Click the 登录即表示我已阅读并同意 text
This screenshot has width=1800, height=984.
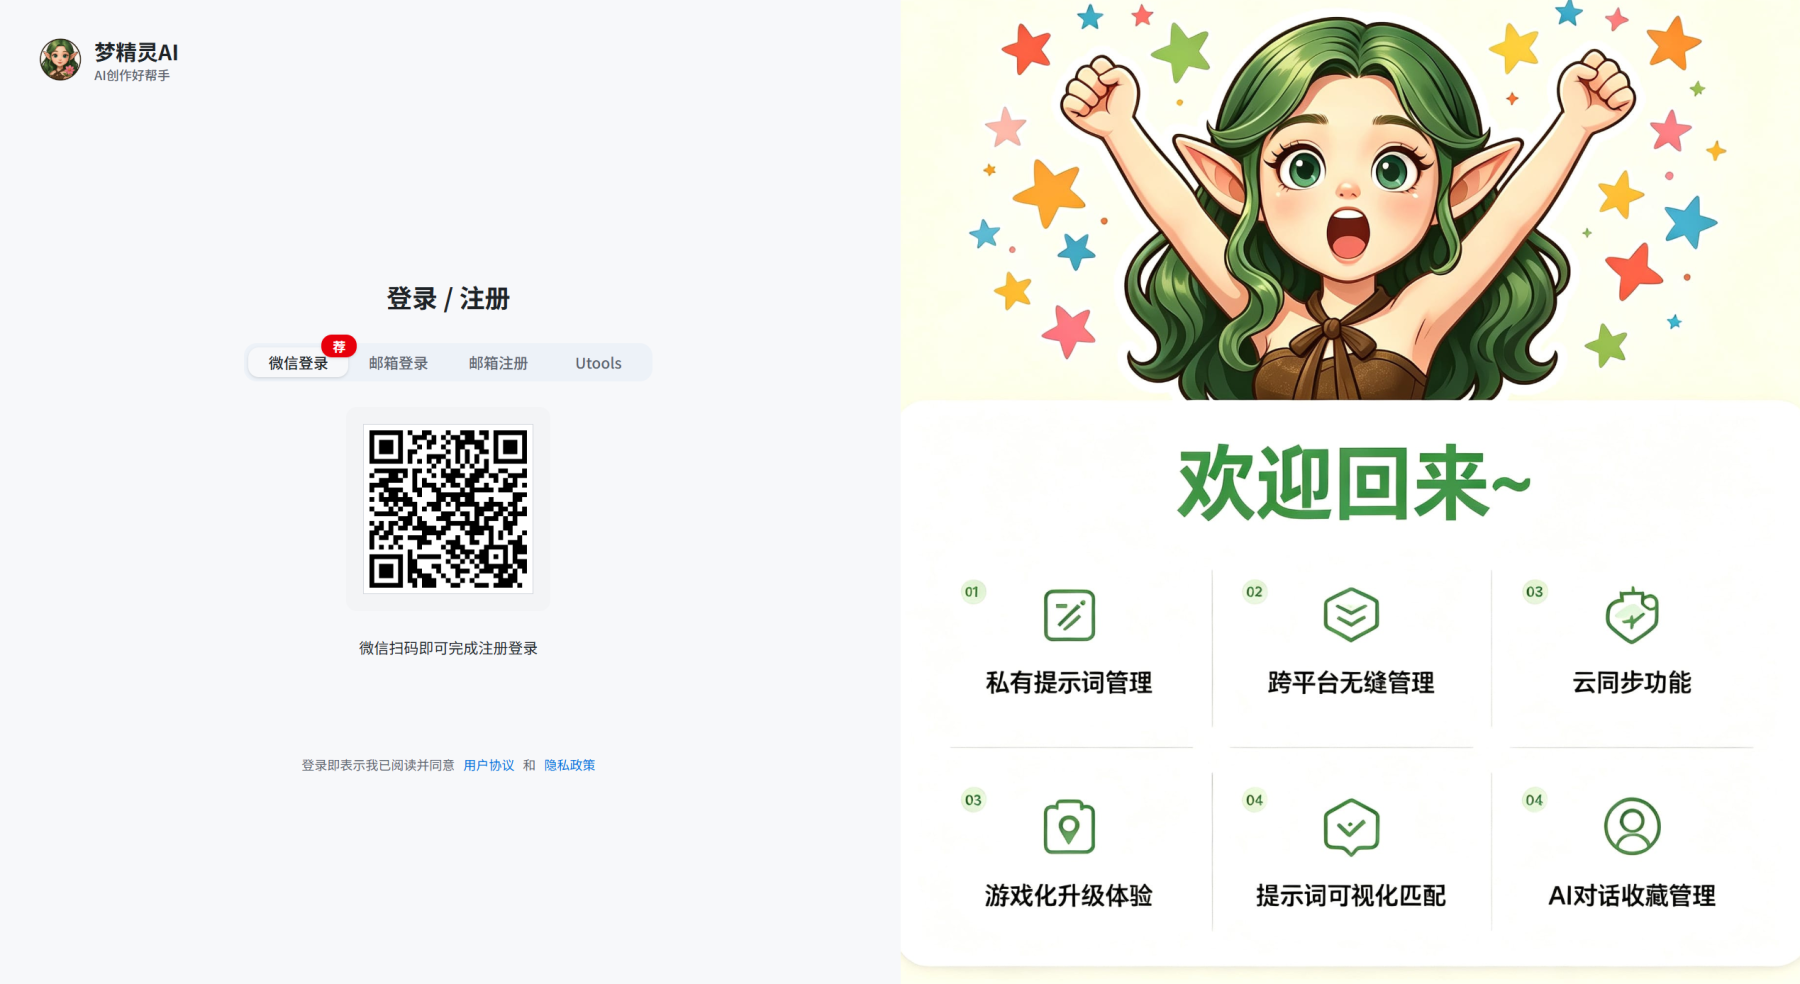[378, 765]
